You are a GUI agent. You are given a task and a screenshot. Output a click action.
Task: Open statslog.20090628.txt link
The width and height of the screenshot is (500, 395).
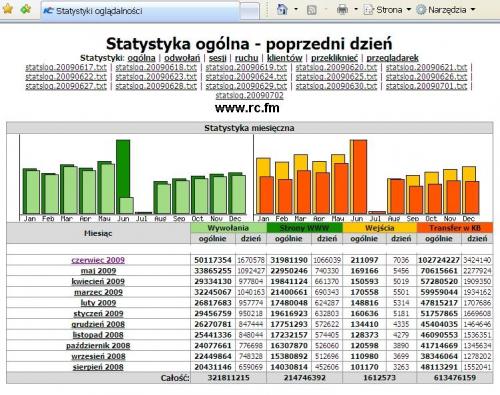156,86
